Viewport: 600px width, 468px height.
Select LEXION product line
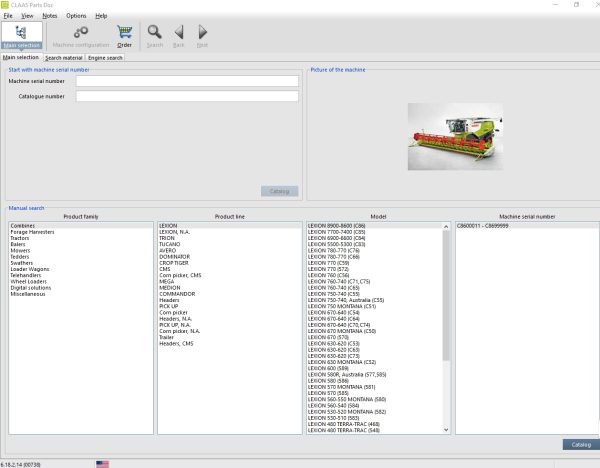[230, 226]
